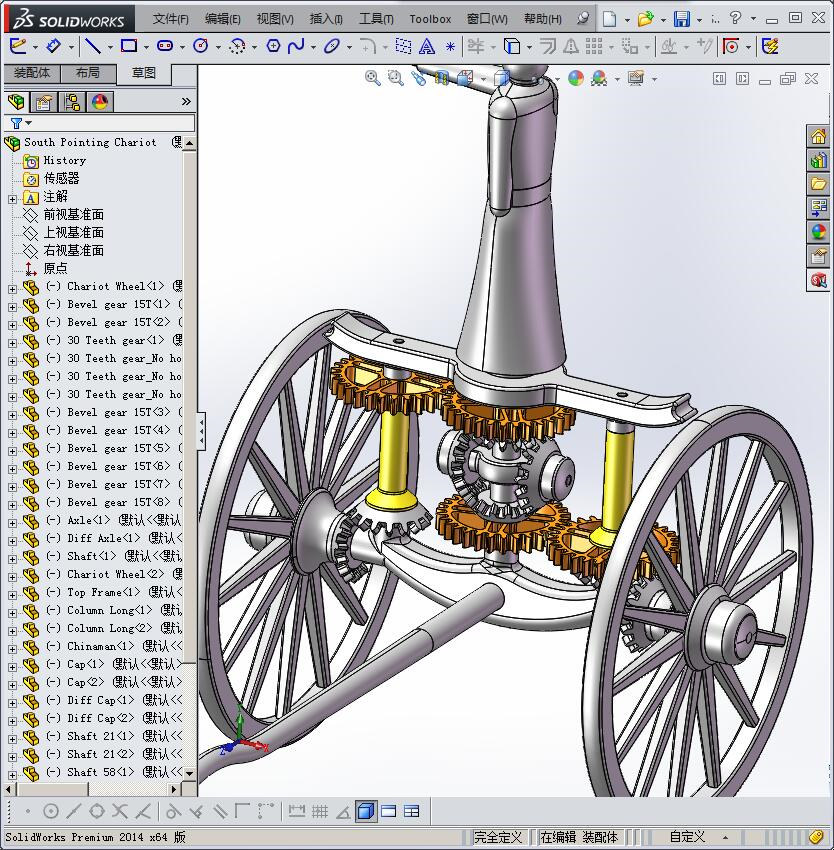The image size is (834, 850).
Task: Toggle the point snap in bottom toolbar
Action: click(28, 812)
